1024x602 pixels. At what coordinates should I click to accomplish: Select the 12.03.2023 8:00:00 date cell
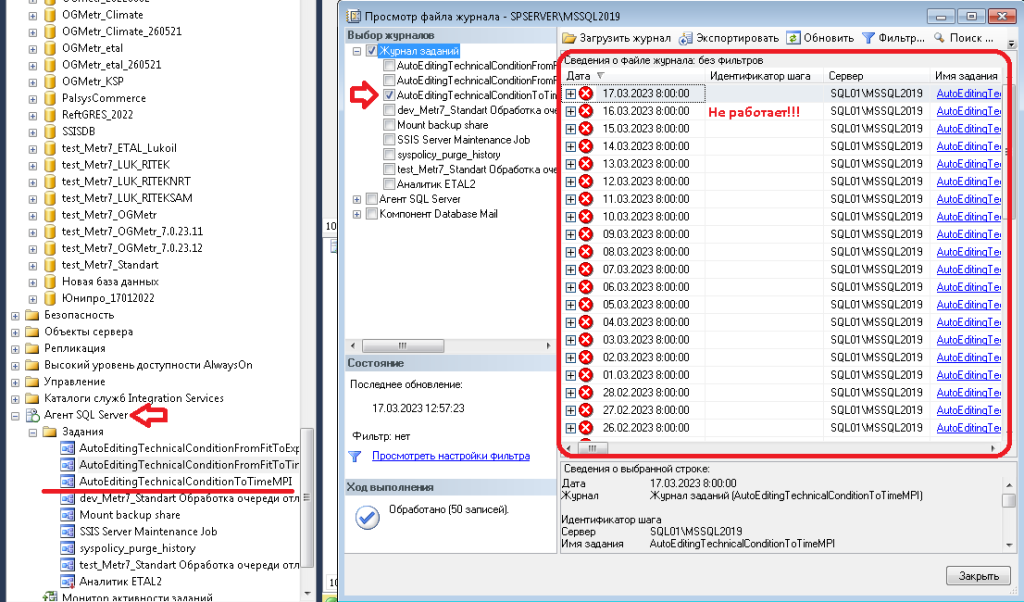click(x=645, y=182)
